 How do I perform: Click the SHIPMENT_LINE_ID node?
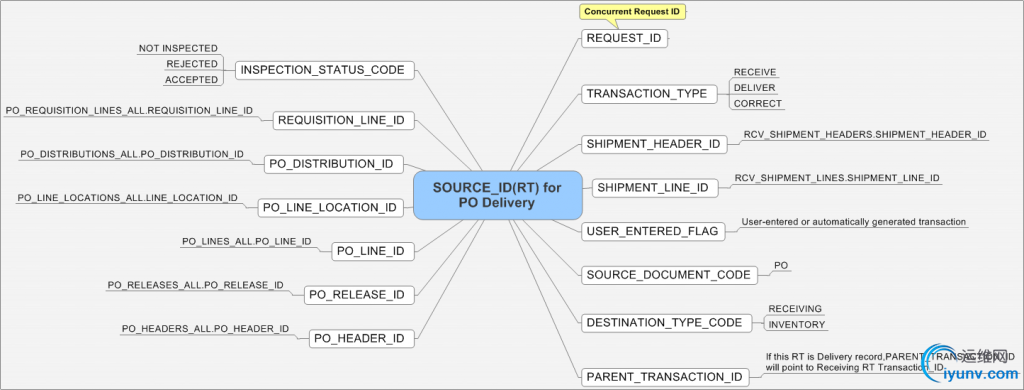654,188
